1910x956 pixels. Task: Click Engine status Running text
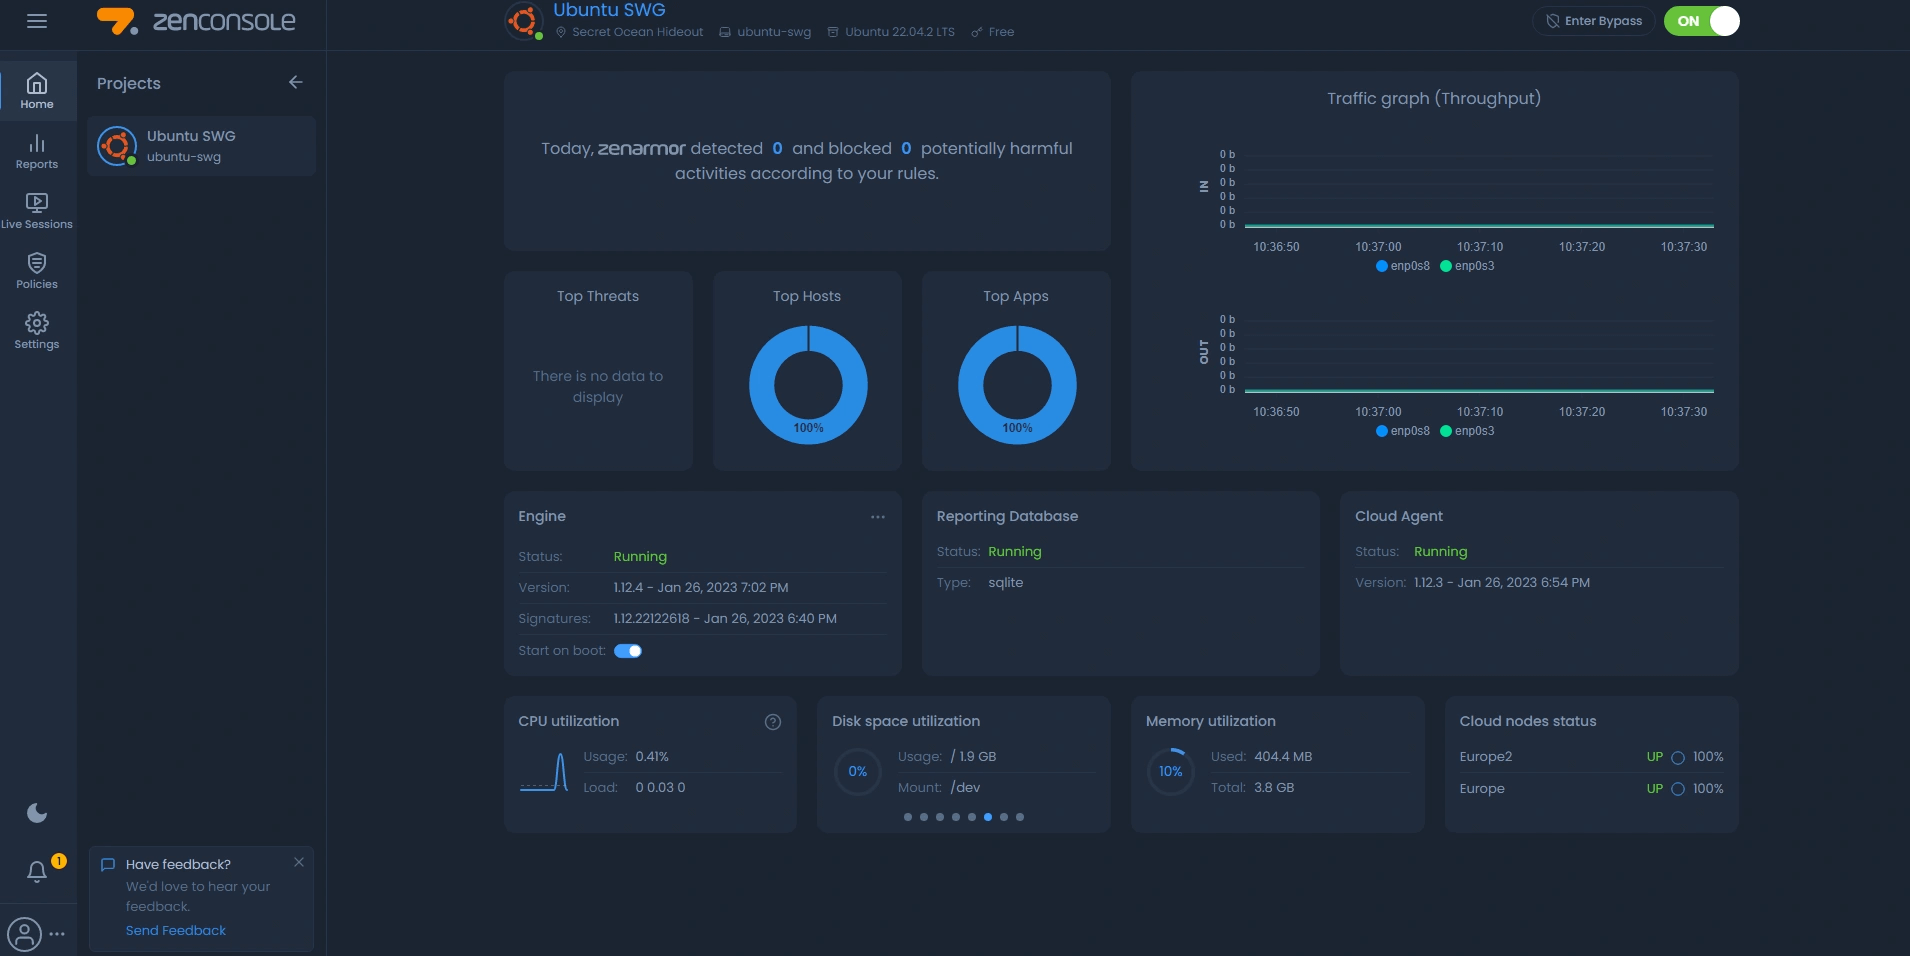click(640, 557)
